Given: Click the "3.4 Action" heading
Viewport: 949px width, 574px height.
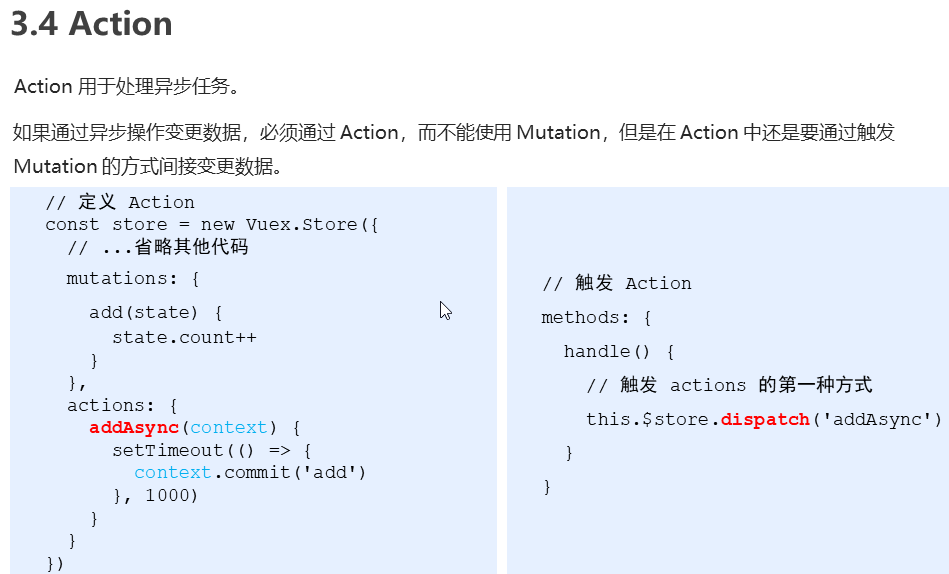Looking at the screenshot, I should [92, 24].
